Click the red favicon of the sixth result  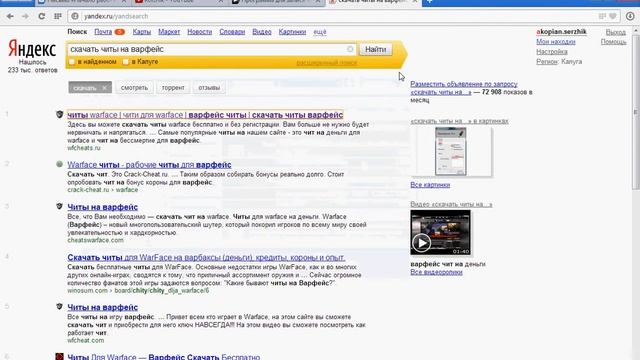60,357
